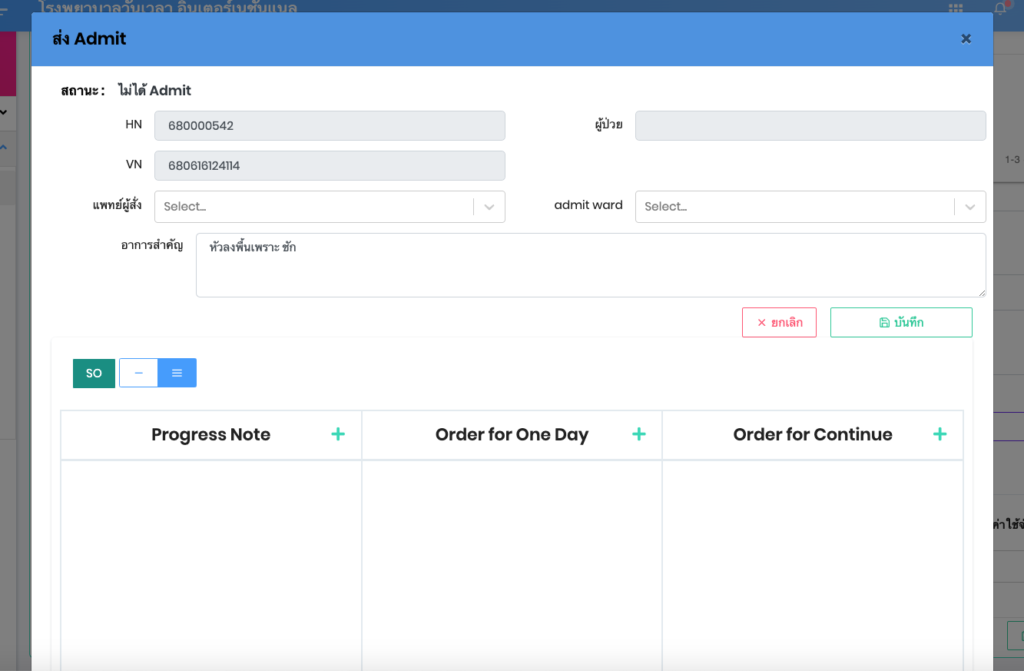This screenshot has width=1024, height=671.
Task: Expand the แพทย์ผู้สั่ง dropdown arrow
Action: pyautogui.click(x=489, y=207)
